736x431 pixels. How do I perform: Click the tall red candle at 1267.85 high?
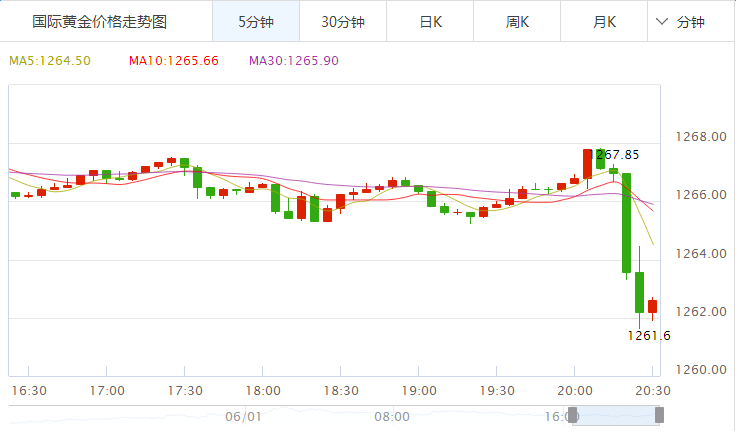pos(587,164)
